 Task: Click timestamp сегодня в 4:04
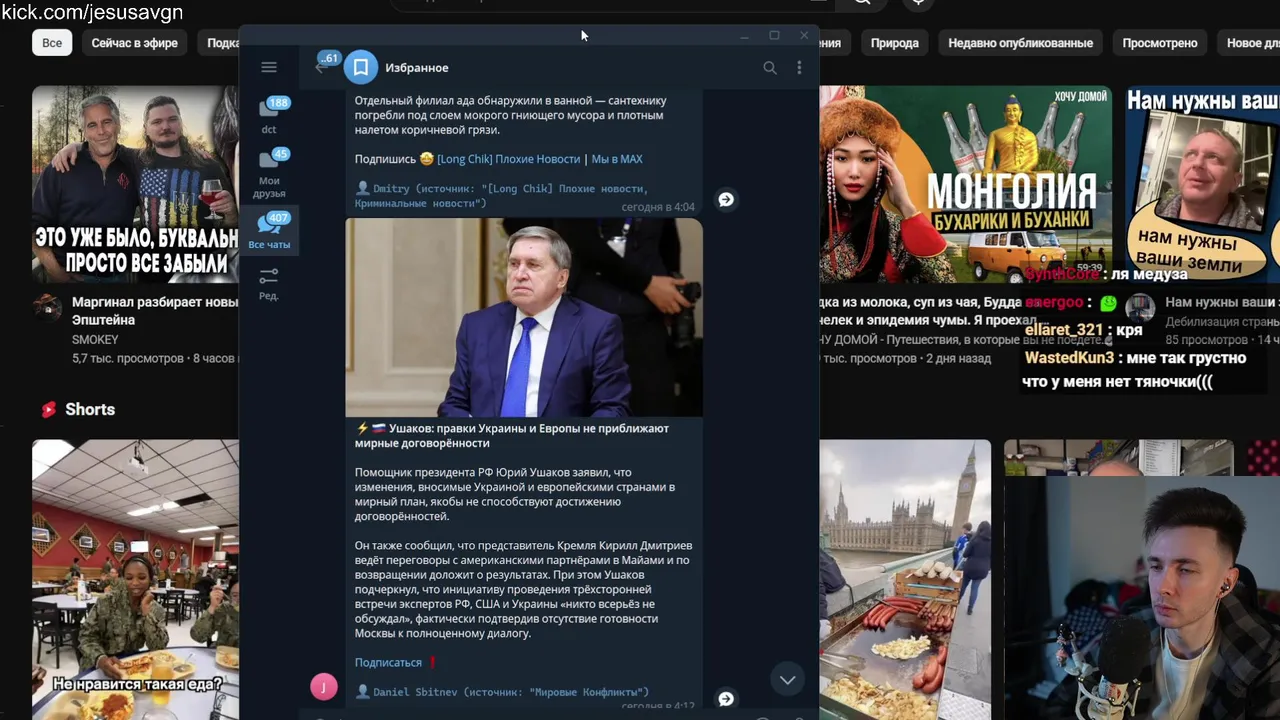pyautogui.click(x=658, y=207)
